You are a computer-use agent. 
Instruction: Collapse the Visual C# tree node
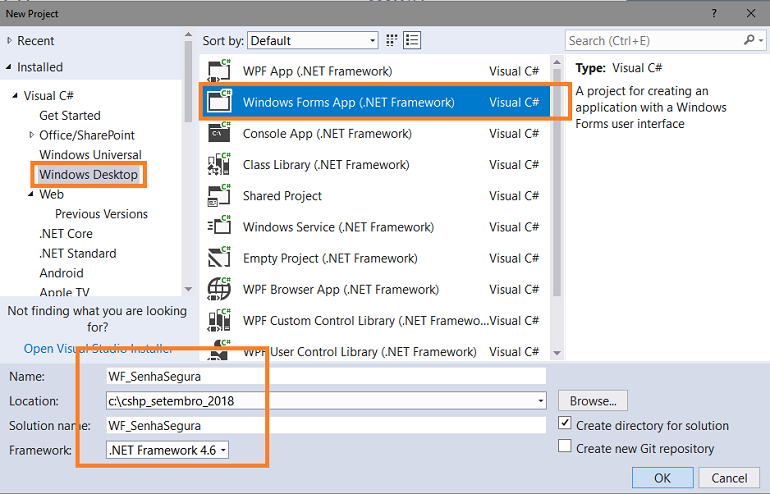15,95
